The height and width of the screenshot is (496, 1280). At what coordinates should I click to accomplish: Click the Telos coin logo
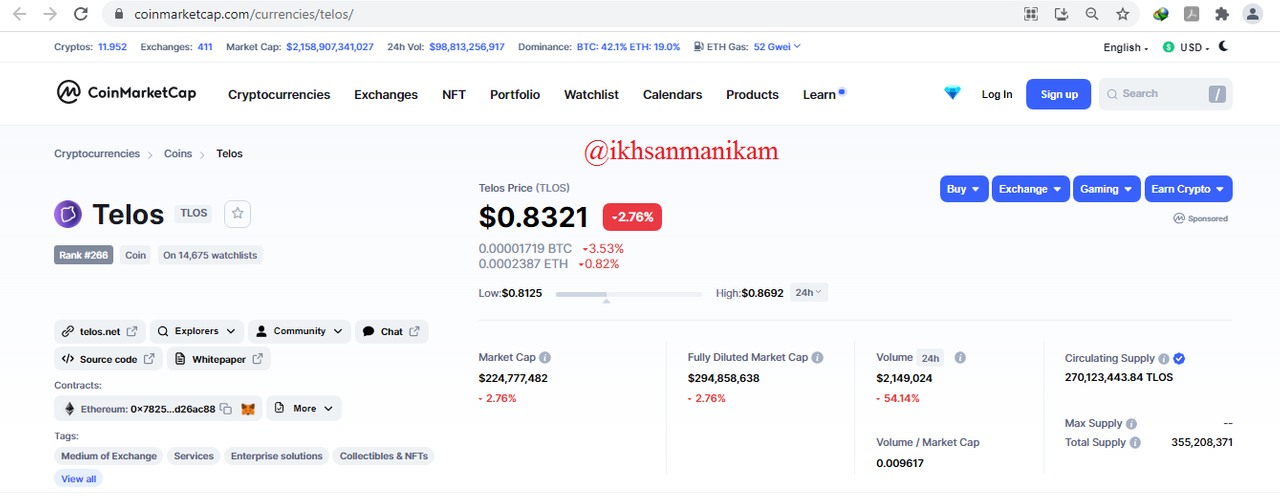(x=68, y=214)
